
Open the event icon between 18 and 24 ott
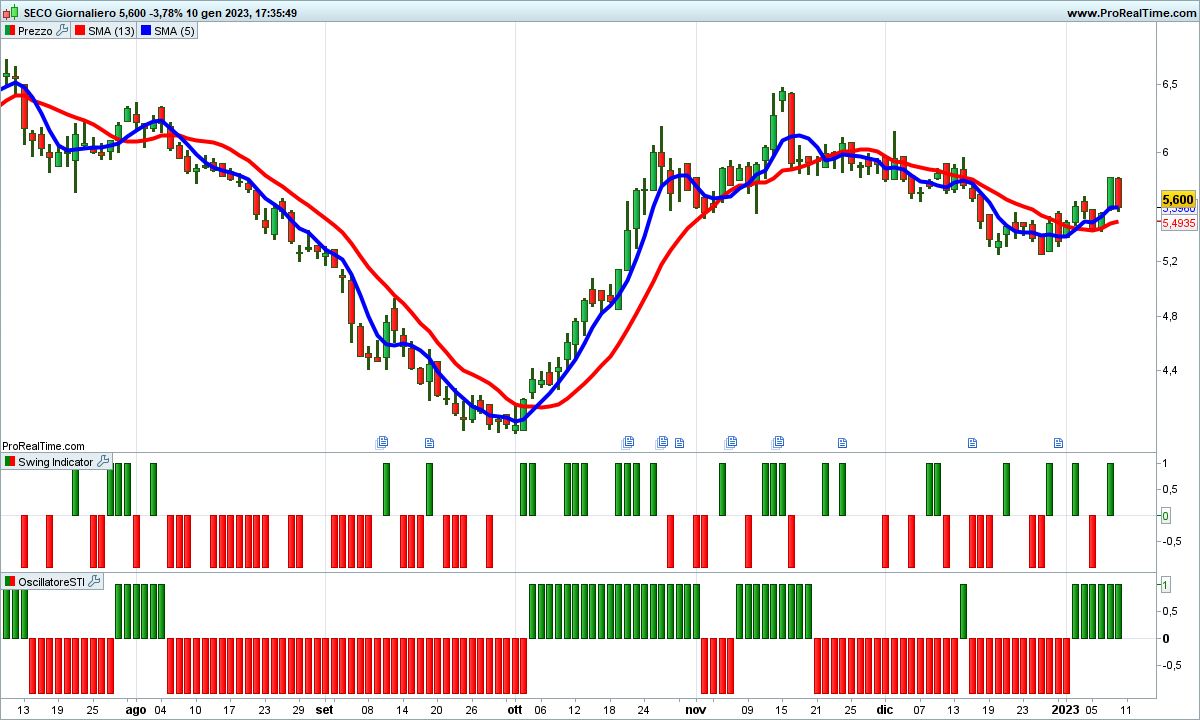point(628,442)
